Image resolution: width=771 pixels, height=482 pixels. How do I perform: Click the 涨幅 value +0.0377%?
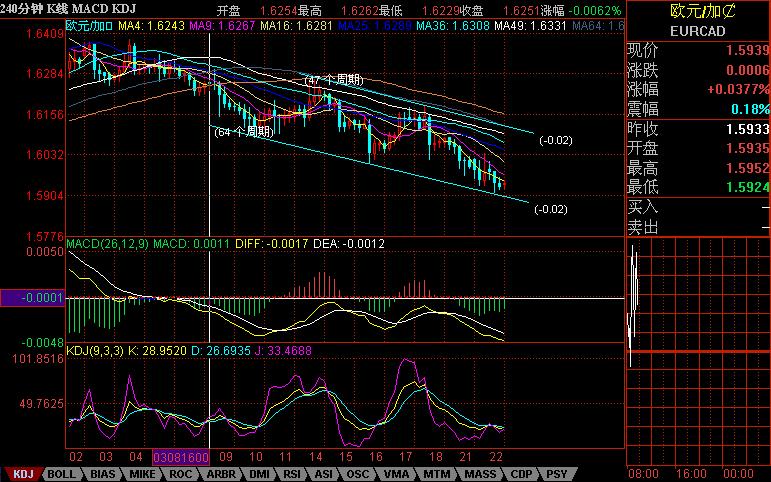pyautogui.click(x=738, y=90)
